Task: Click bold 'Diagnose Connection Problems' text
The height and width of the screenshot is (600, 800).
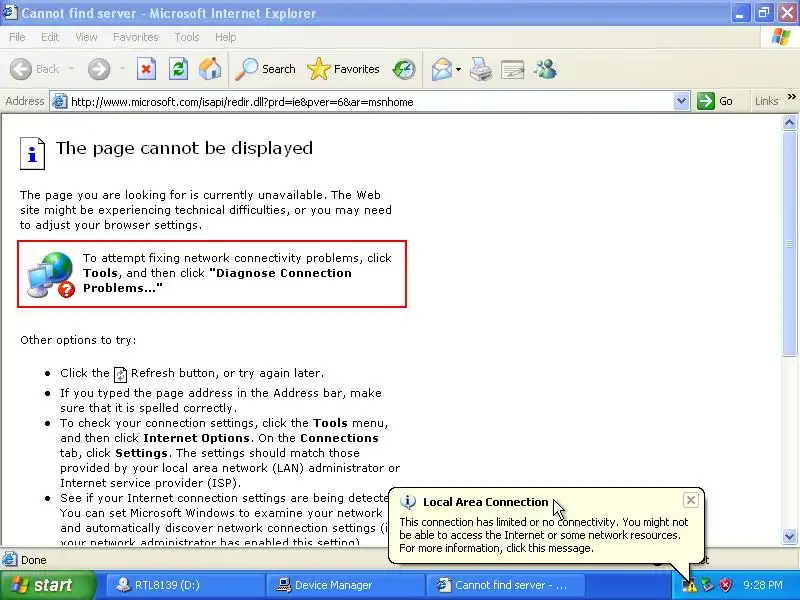Action: click(x=217, y=281)
